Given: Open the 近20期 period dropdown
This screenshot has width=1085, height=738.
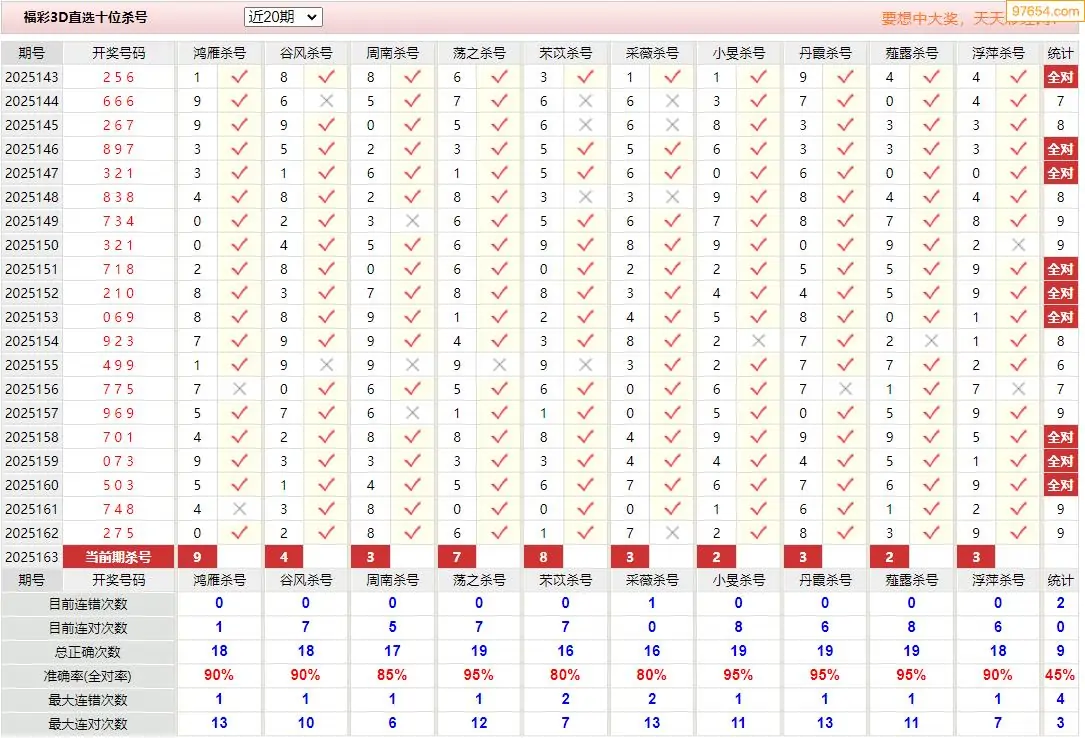Looking at the screenshot, I should [283, 17].
